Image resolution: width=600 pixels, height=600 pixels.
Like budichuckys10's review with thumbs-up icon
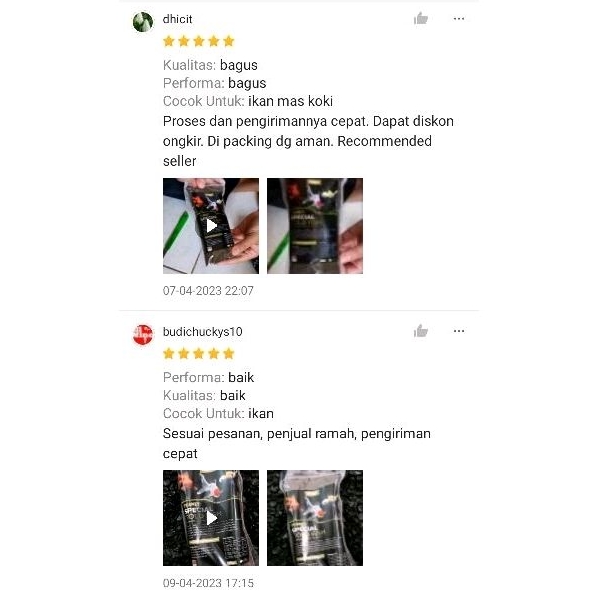click(x=421, y=331)
